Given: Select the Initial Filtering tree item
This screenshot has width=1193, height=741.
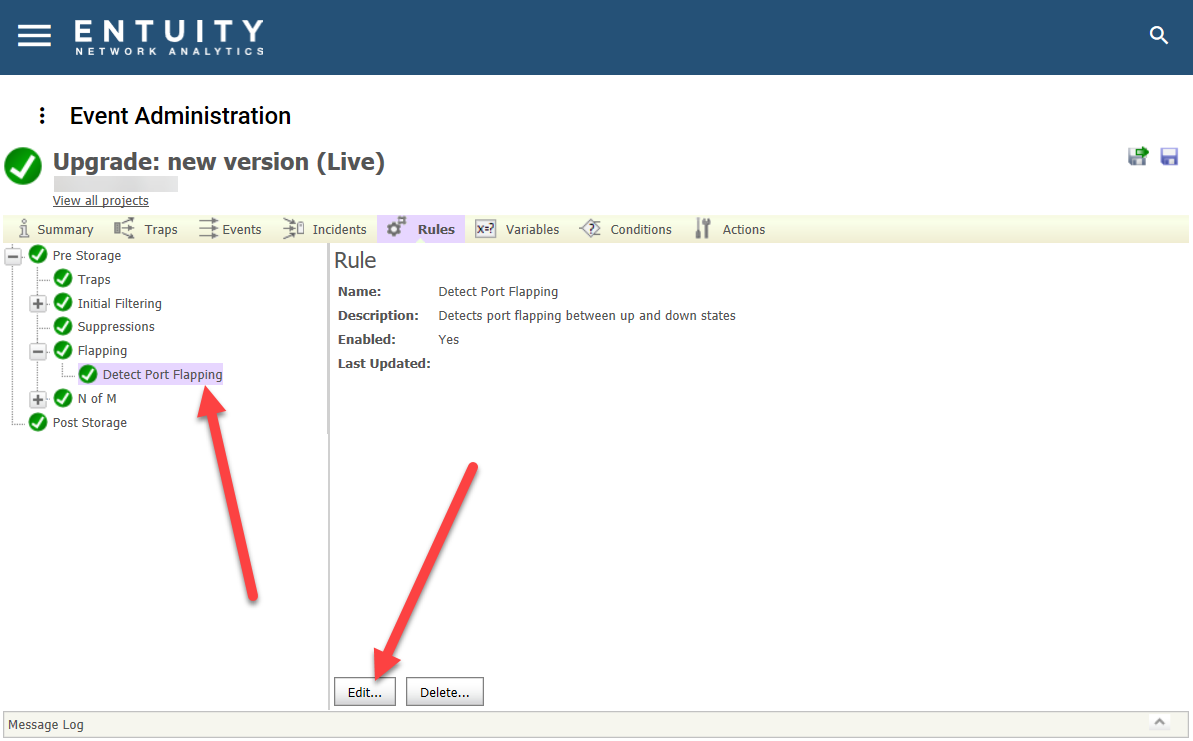Looking at the screenshot, I should click(119, 303).
